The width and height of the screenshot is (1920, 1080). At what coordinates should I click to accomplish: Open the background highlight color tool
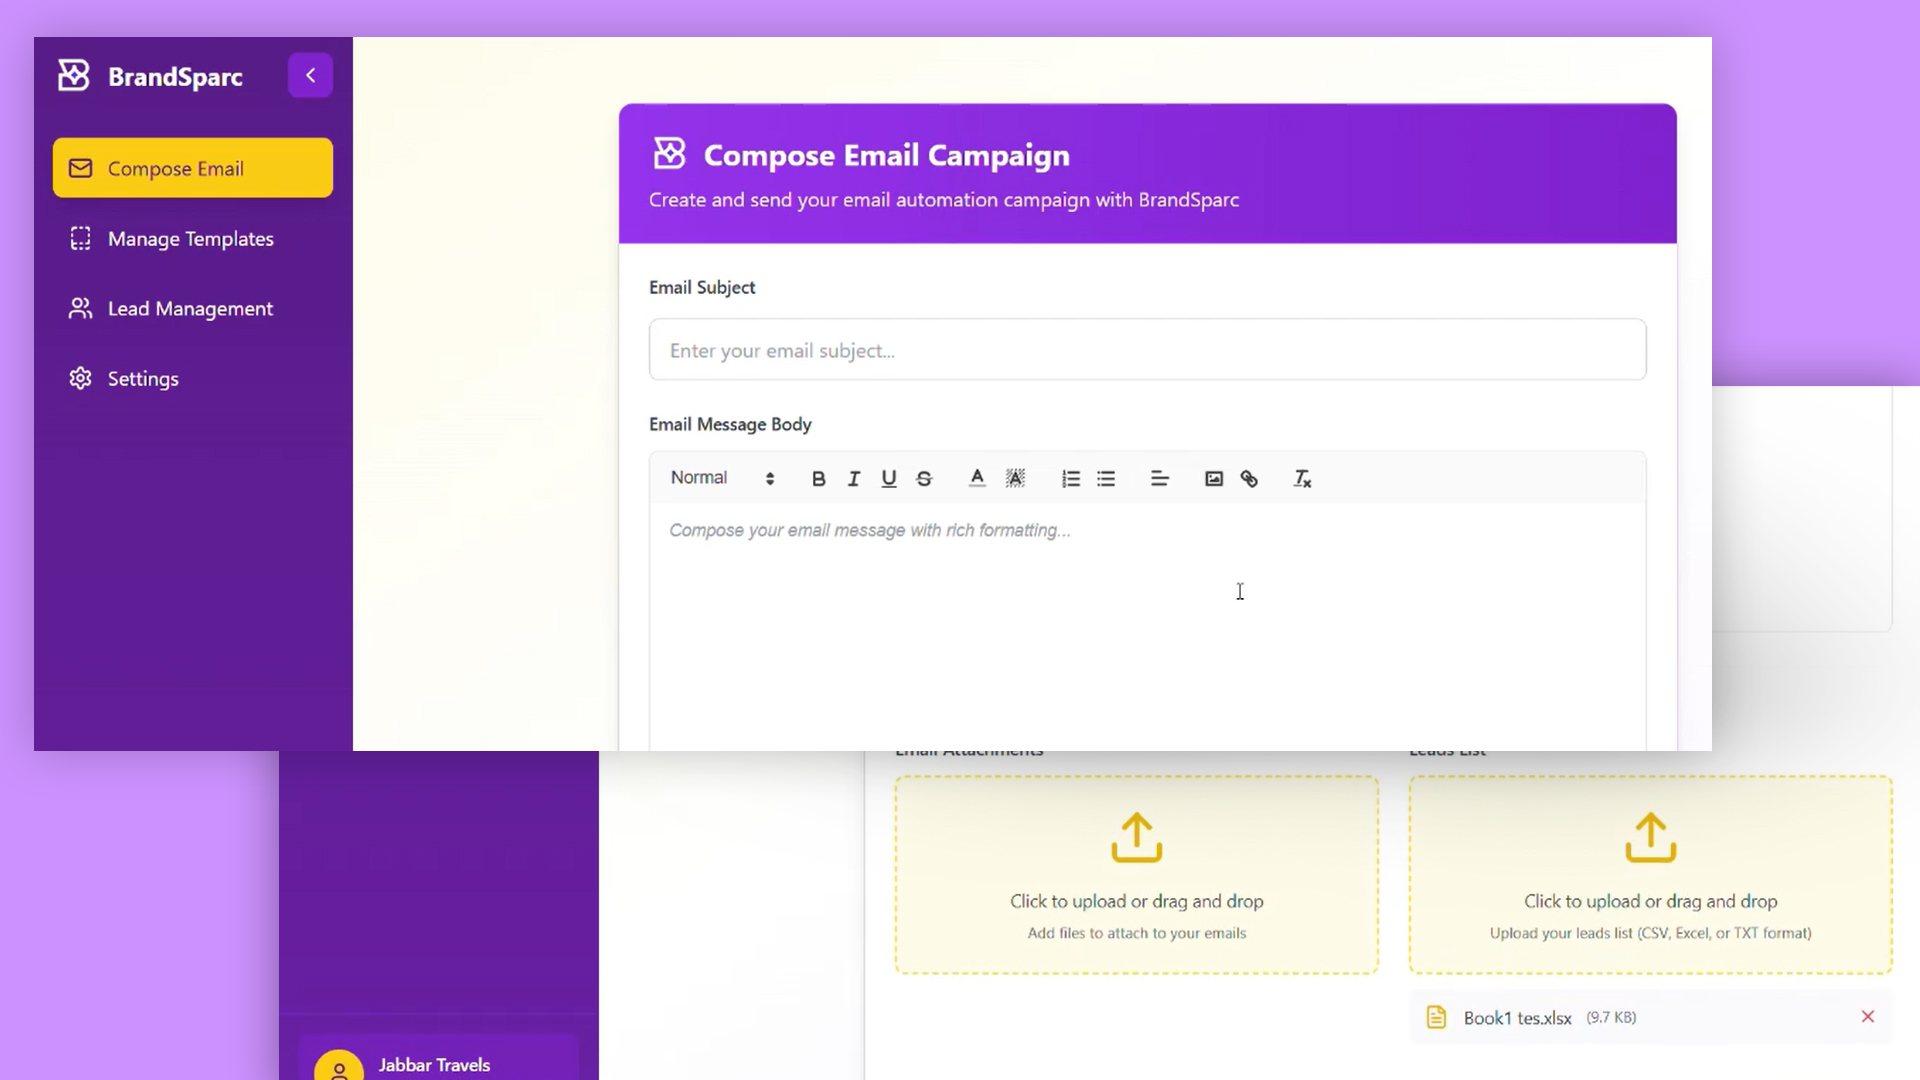tap(1015, 478)
